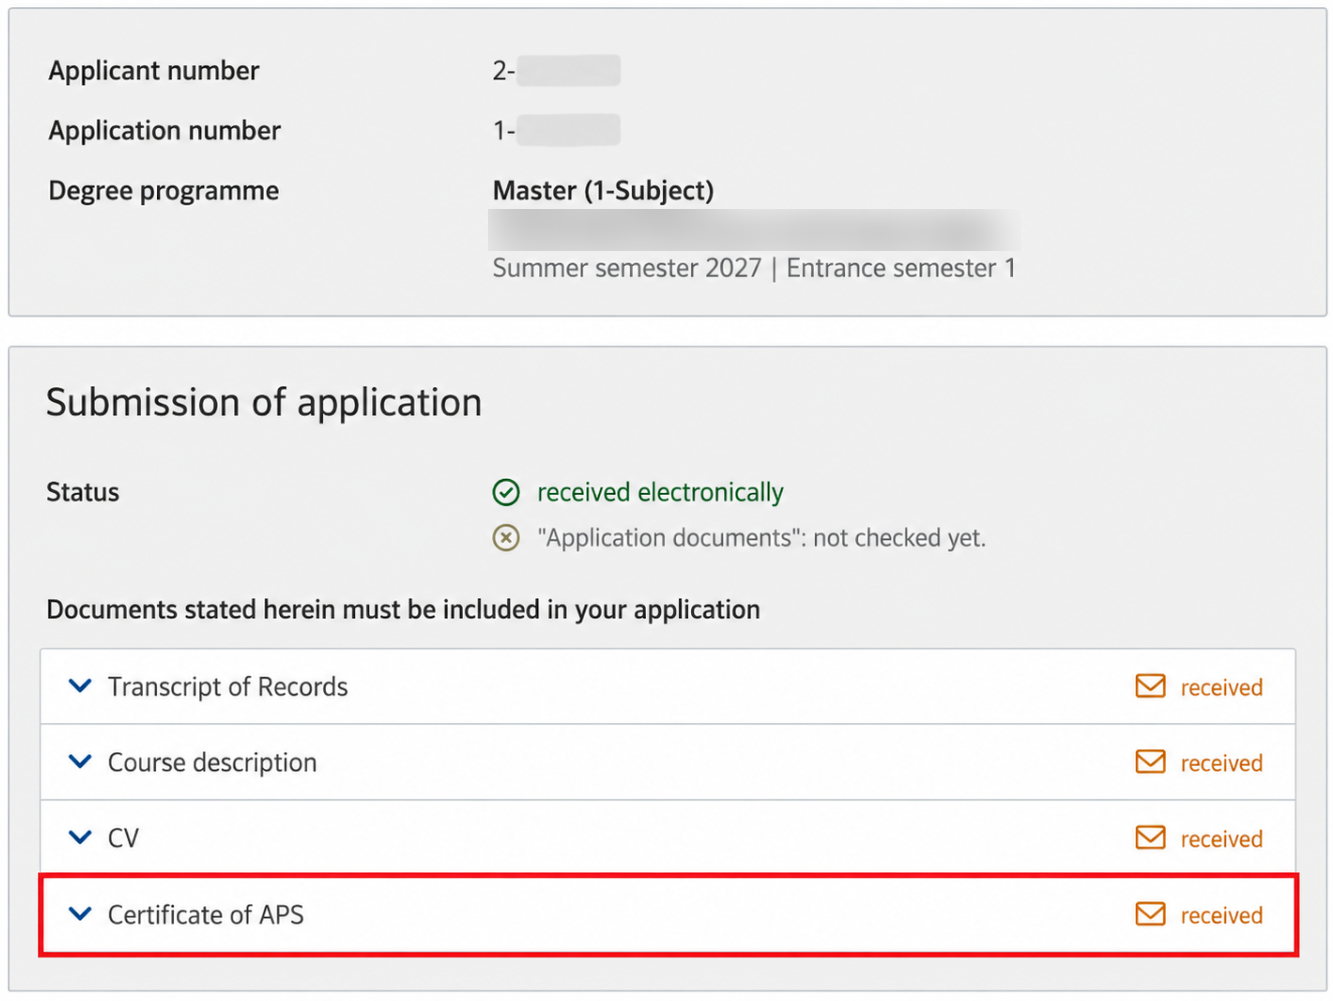Click green checkmark icon beside received electronically
1333x1001 pixels.
[506, 492]
